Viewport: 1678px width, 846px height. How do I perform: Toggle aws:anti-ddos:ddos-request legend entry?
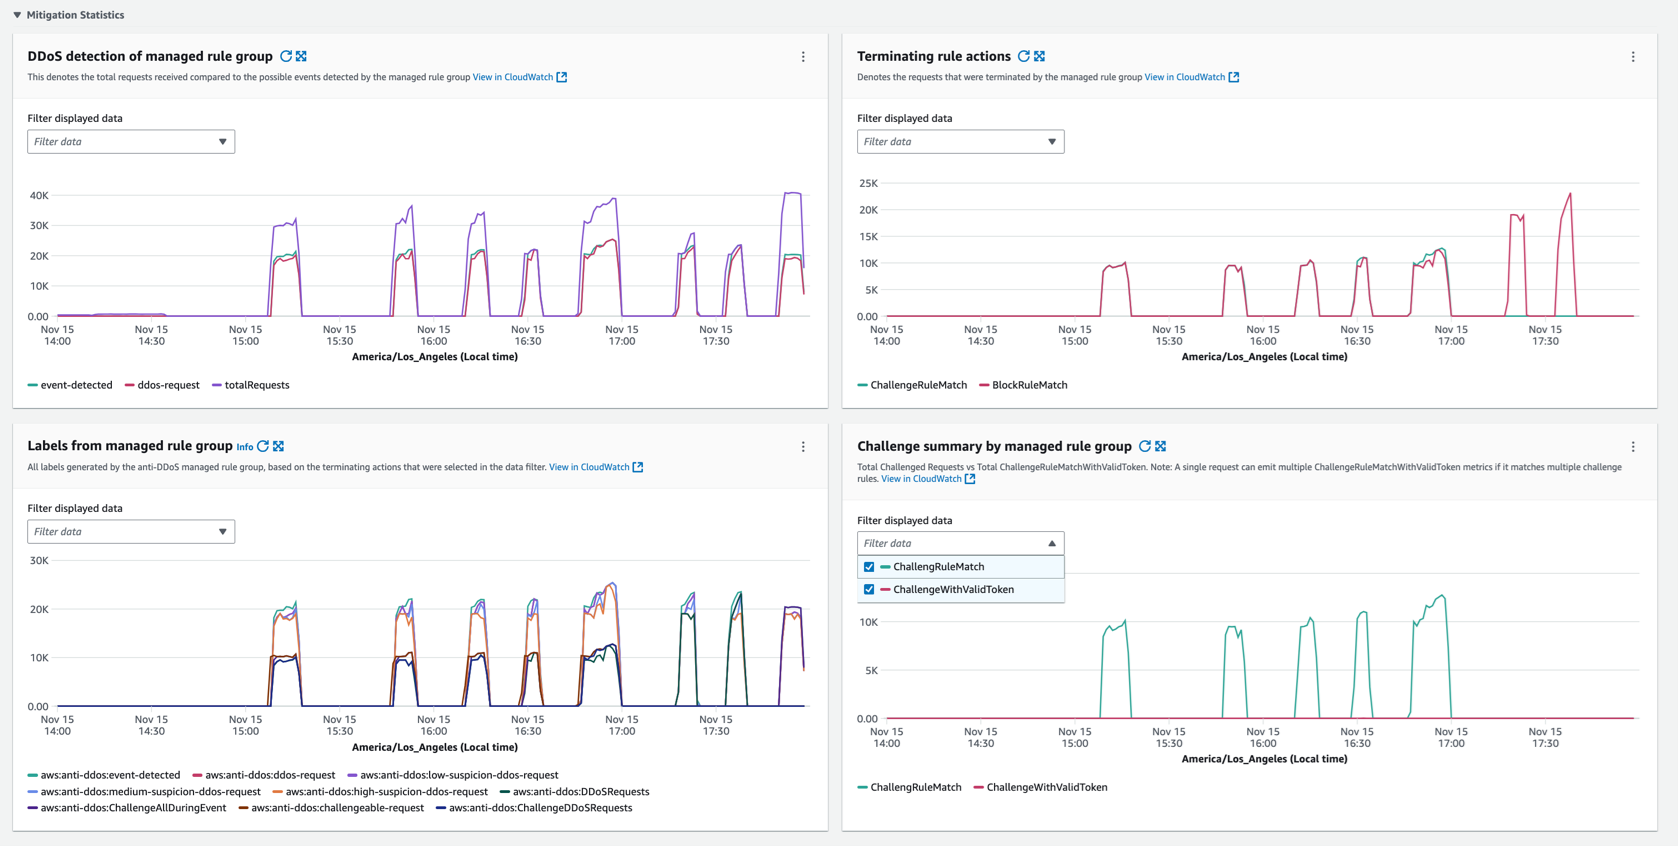point(264,775)
